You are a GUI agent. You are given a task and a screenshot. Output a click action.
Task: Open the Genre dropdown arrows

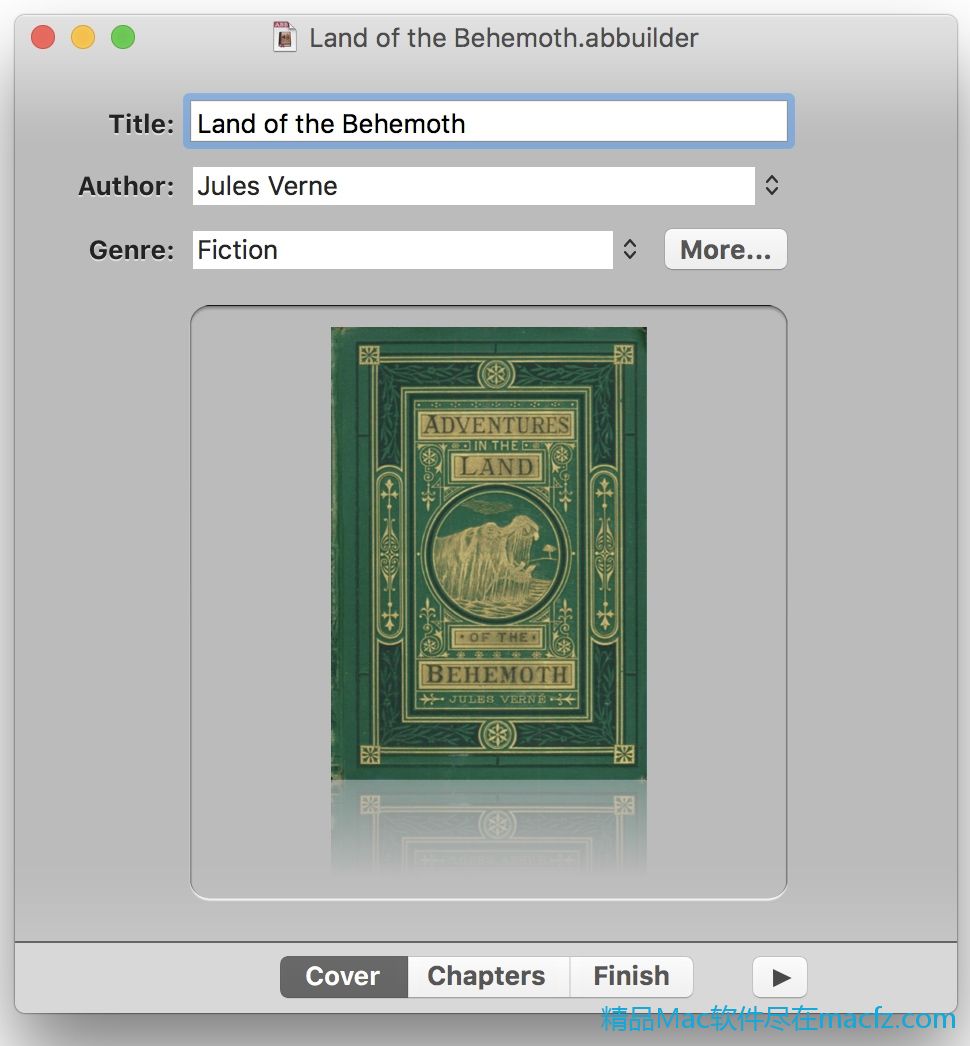click(630, 250)
